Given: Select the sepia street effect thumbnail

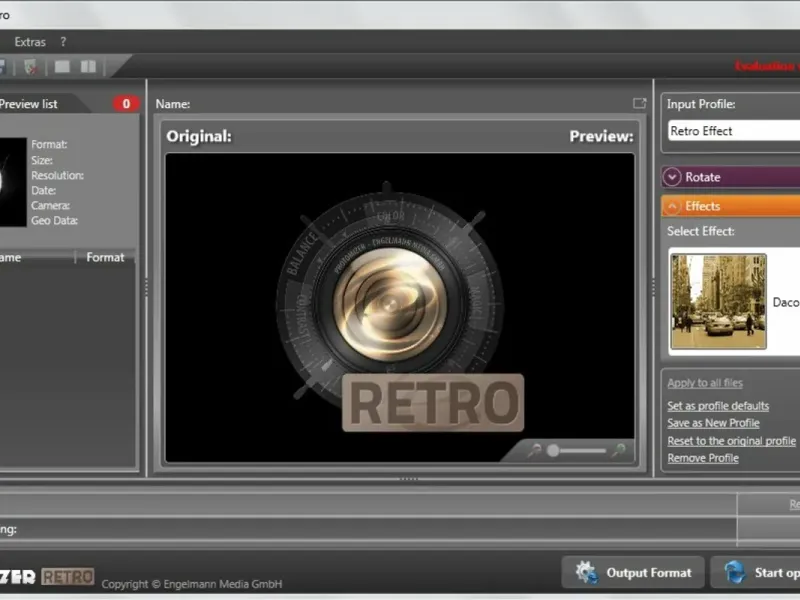Looking at the screenshot, I should pos(718,302).
